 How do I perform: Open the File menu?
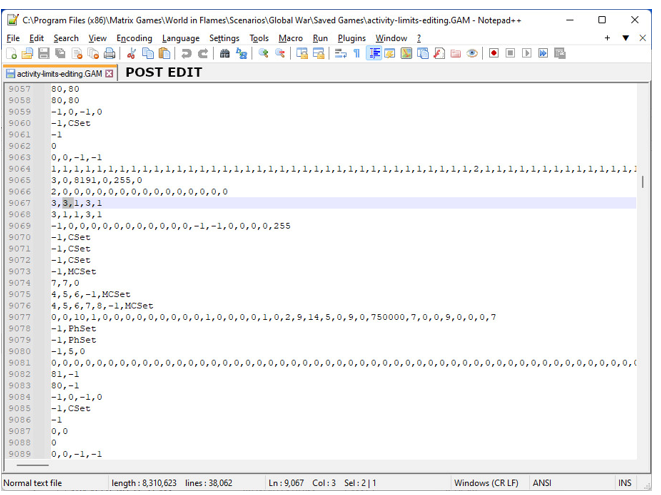(13, 38)
